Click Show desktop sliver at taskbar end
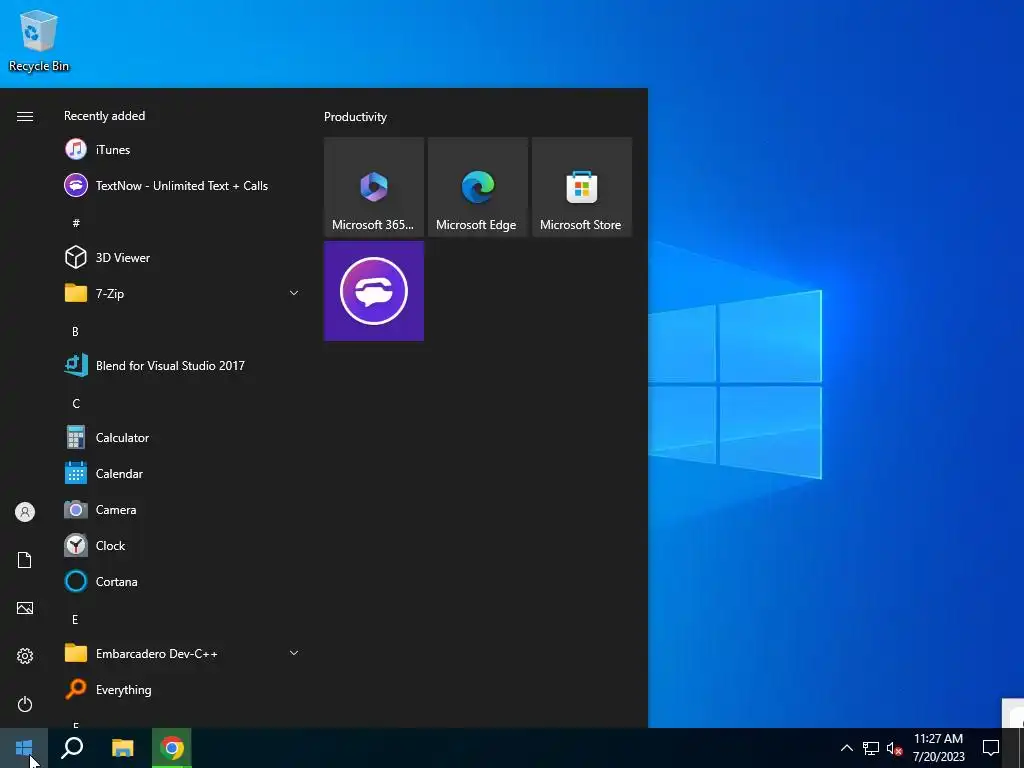This screenshot has height=768, width=1024. coord(1021,748)
